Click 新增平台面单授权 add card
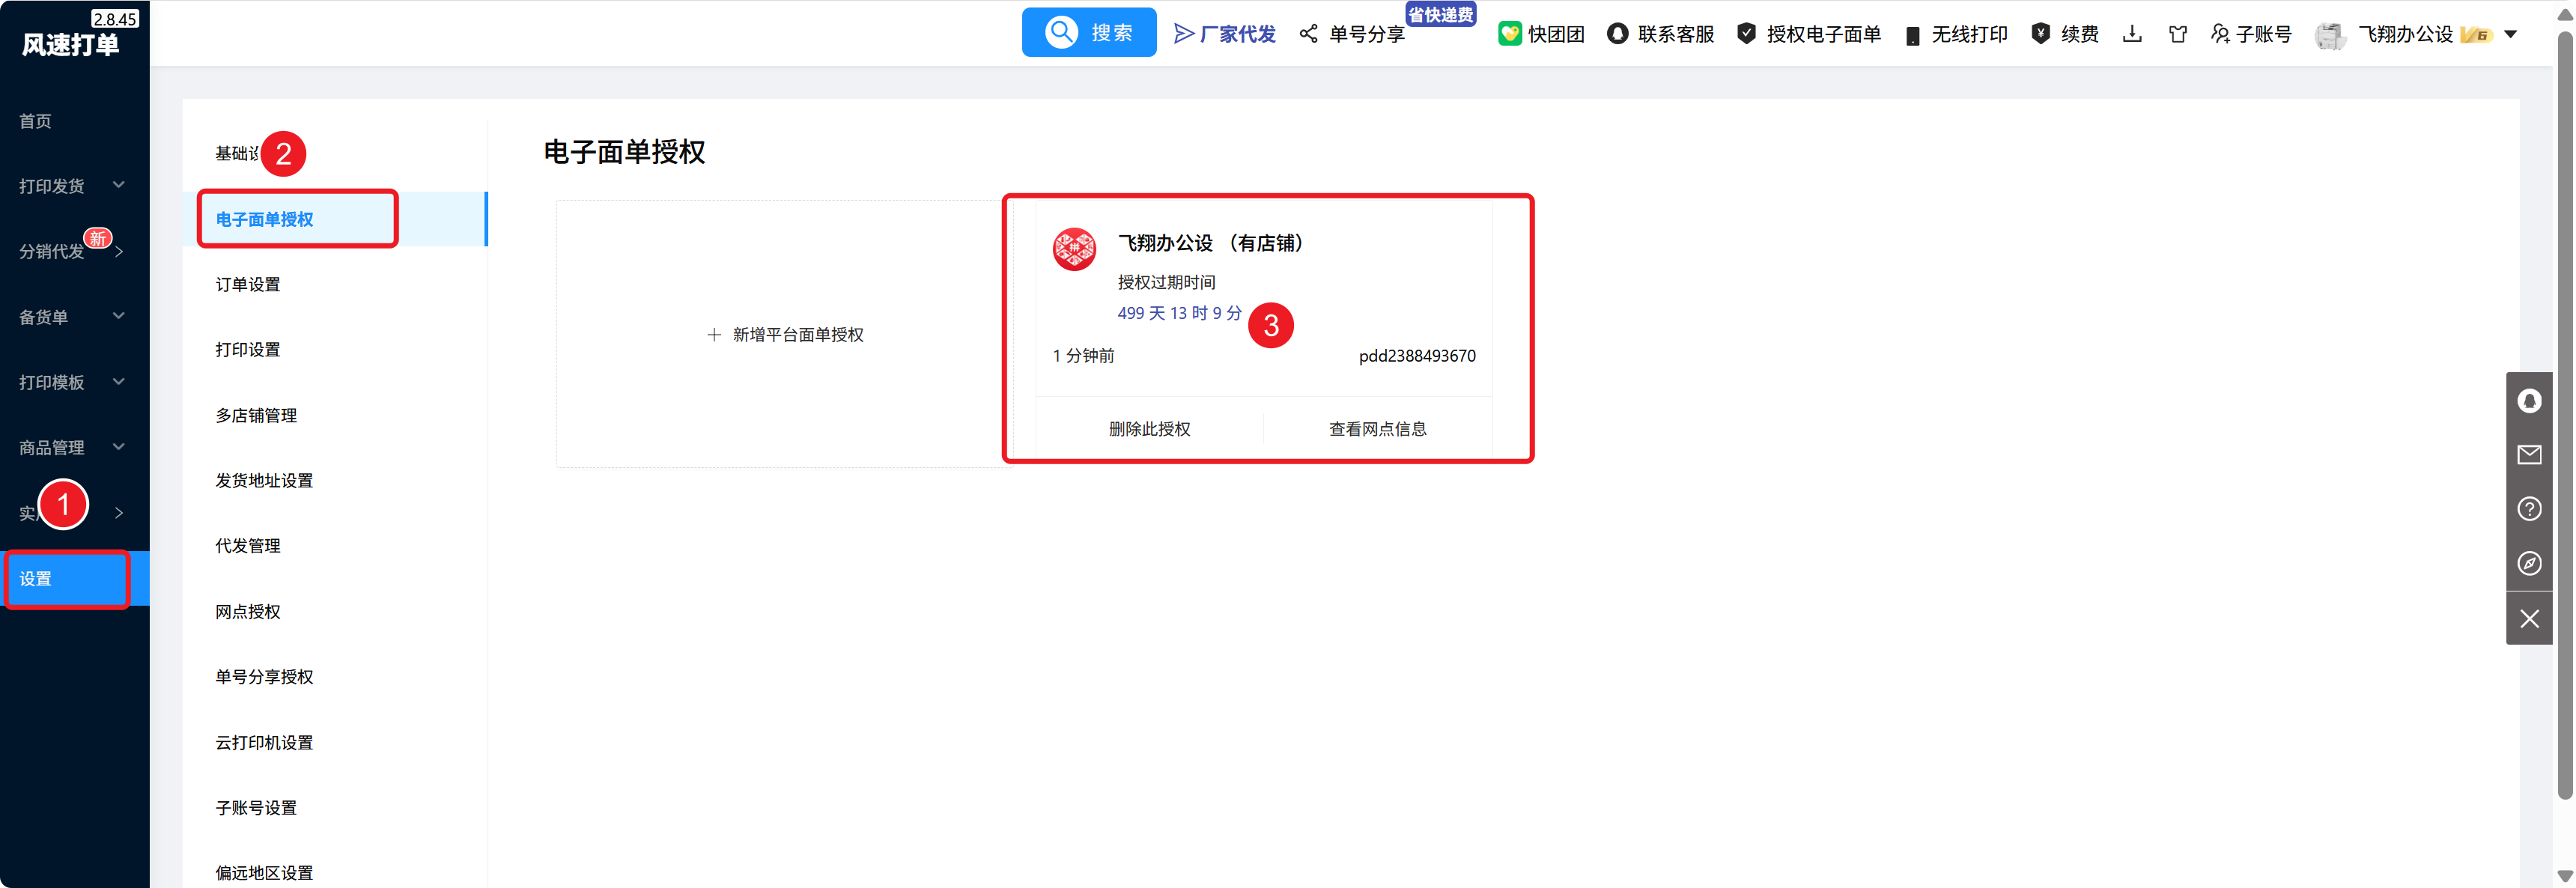Image resolution: width=2576 pixels, height=888 pixels. [x=785, y=335]
